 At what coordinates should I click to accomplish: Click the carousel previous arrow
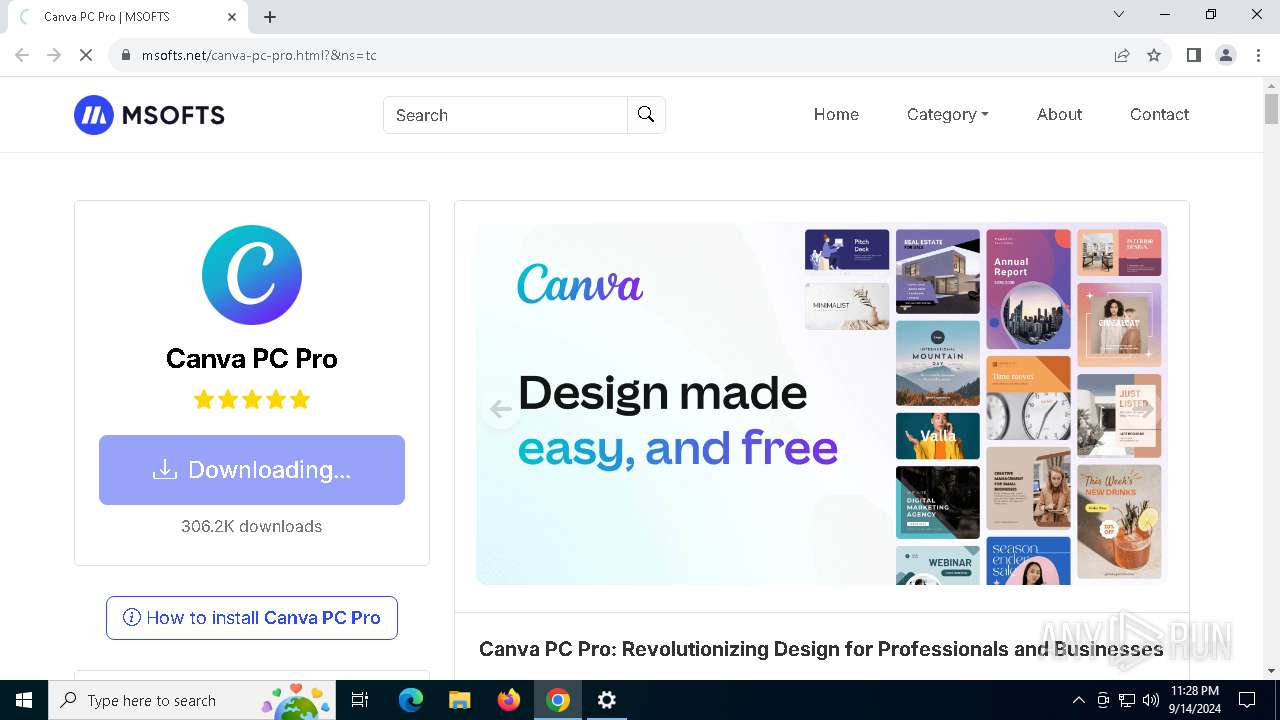[x=501, y=409]
